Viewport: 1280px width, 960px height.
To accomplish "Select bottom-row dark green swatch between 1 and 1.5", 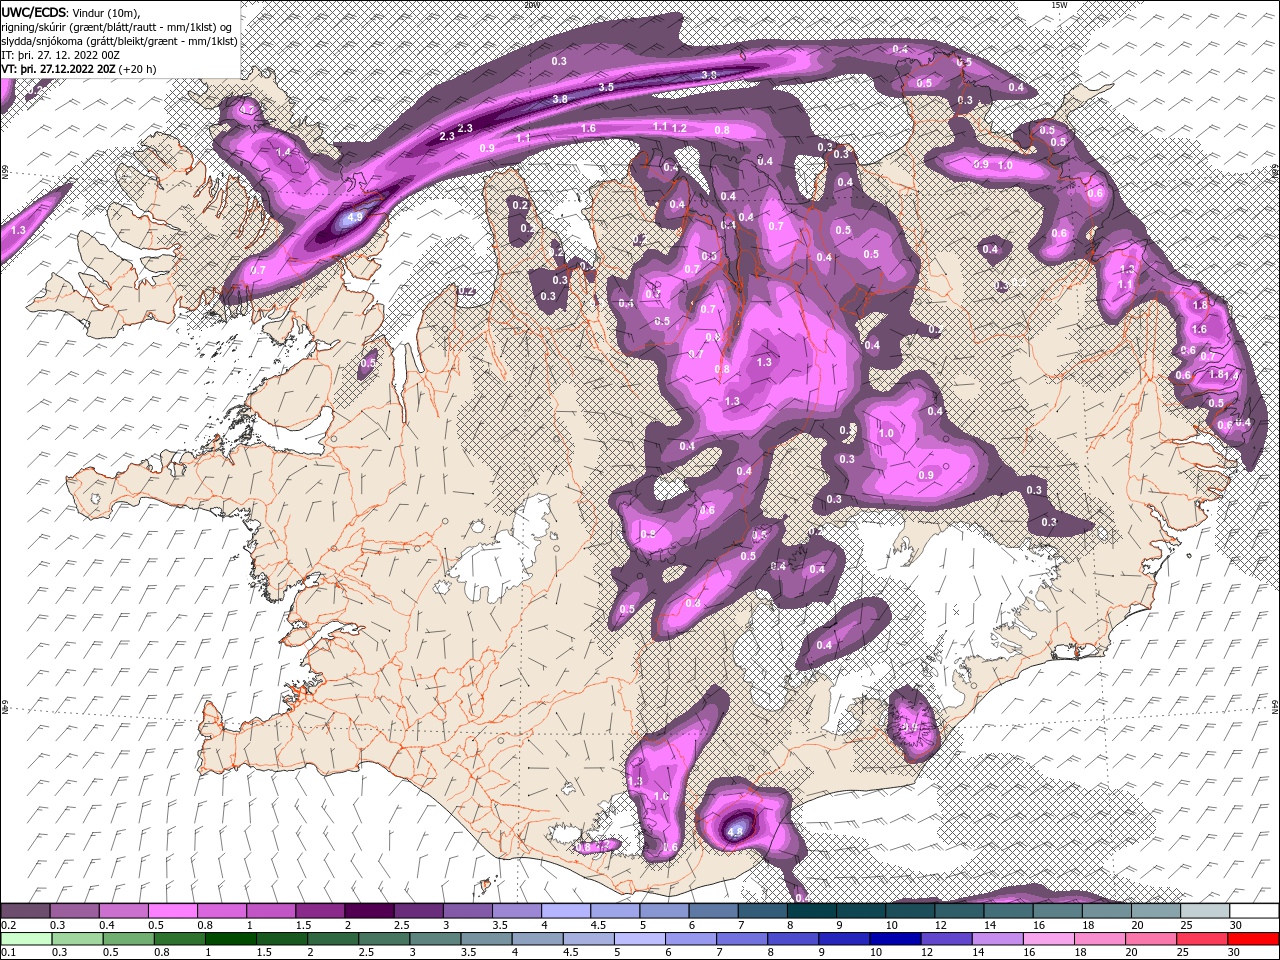I will [x=230, y=939].
